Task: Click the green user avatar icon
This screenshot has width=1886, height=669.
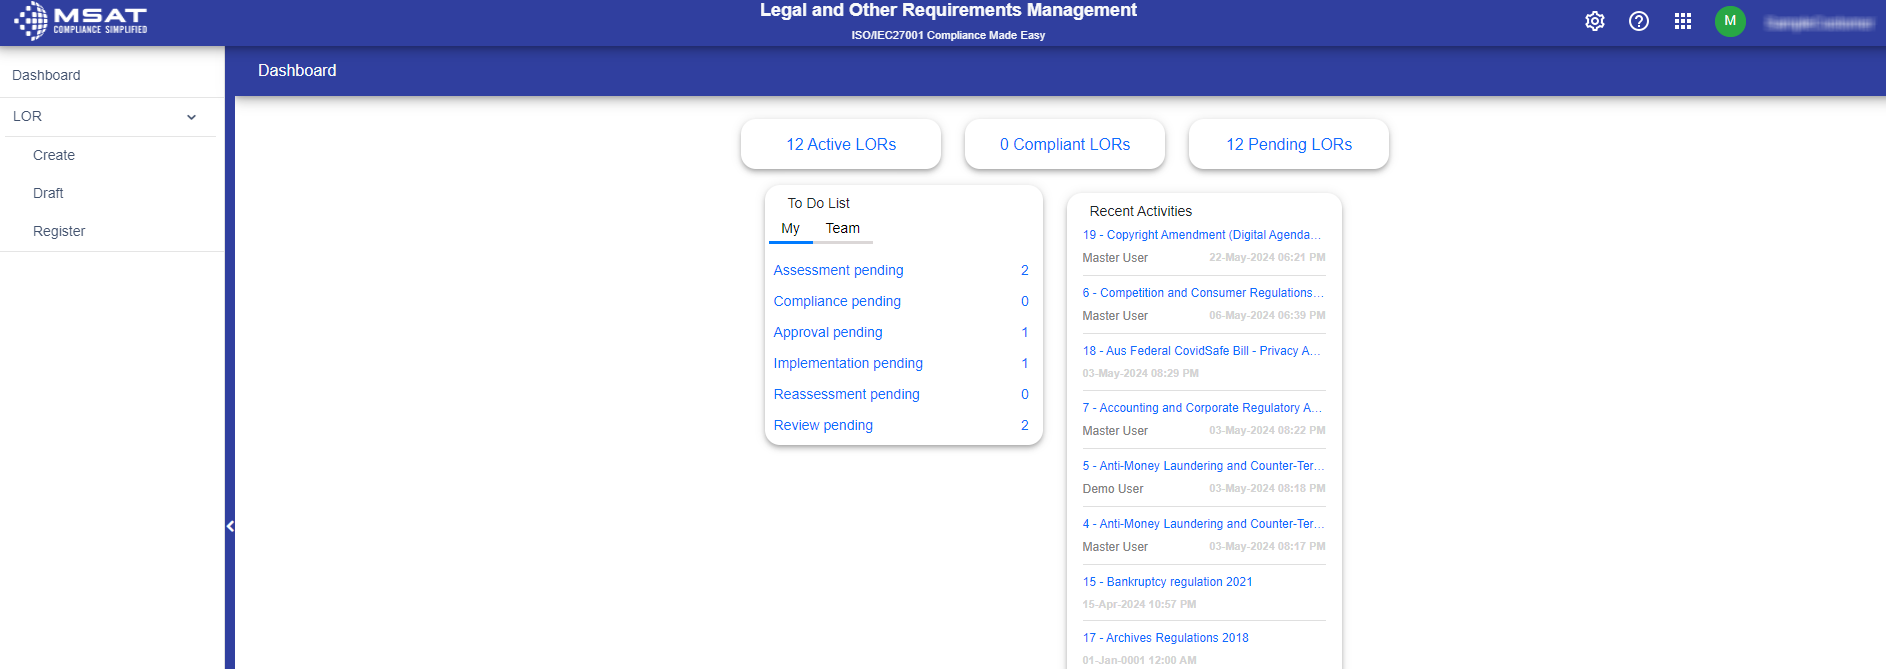Action: coord(1730,21)
